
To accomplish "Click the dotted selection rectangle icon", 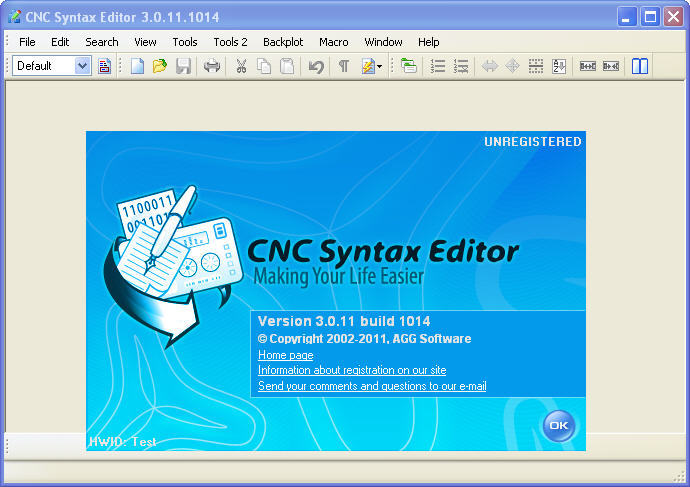I will tap(536, 66).
